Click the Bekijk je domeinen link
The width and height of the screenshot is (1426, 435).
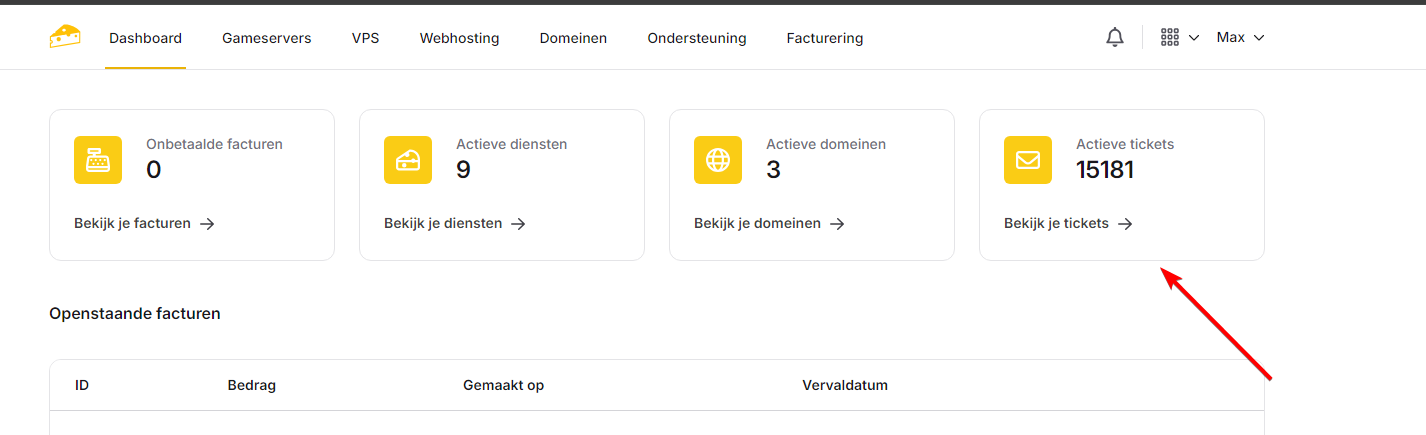click(768, 224)
